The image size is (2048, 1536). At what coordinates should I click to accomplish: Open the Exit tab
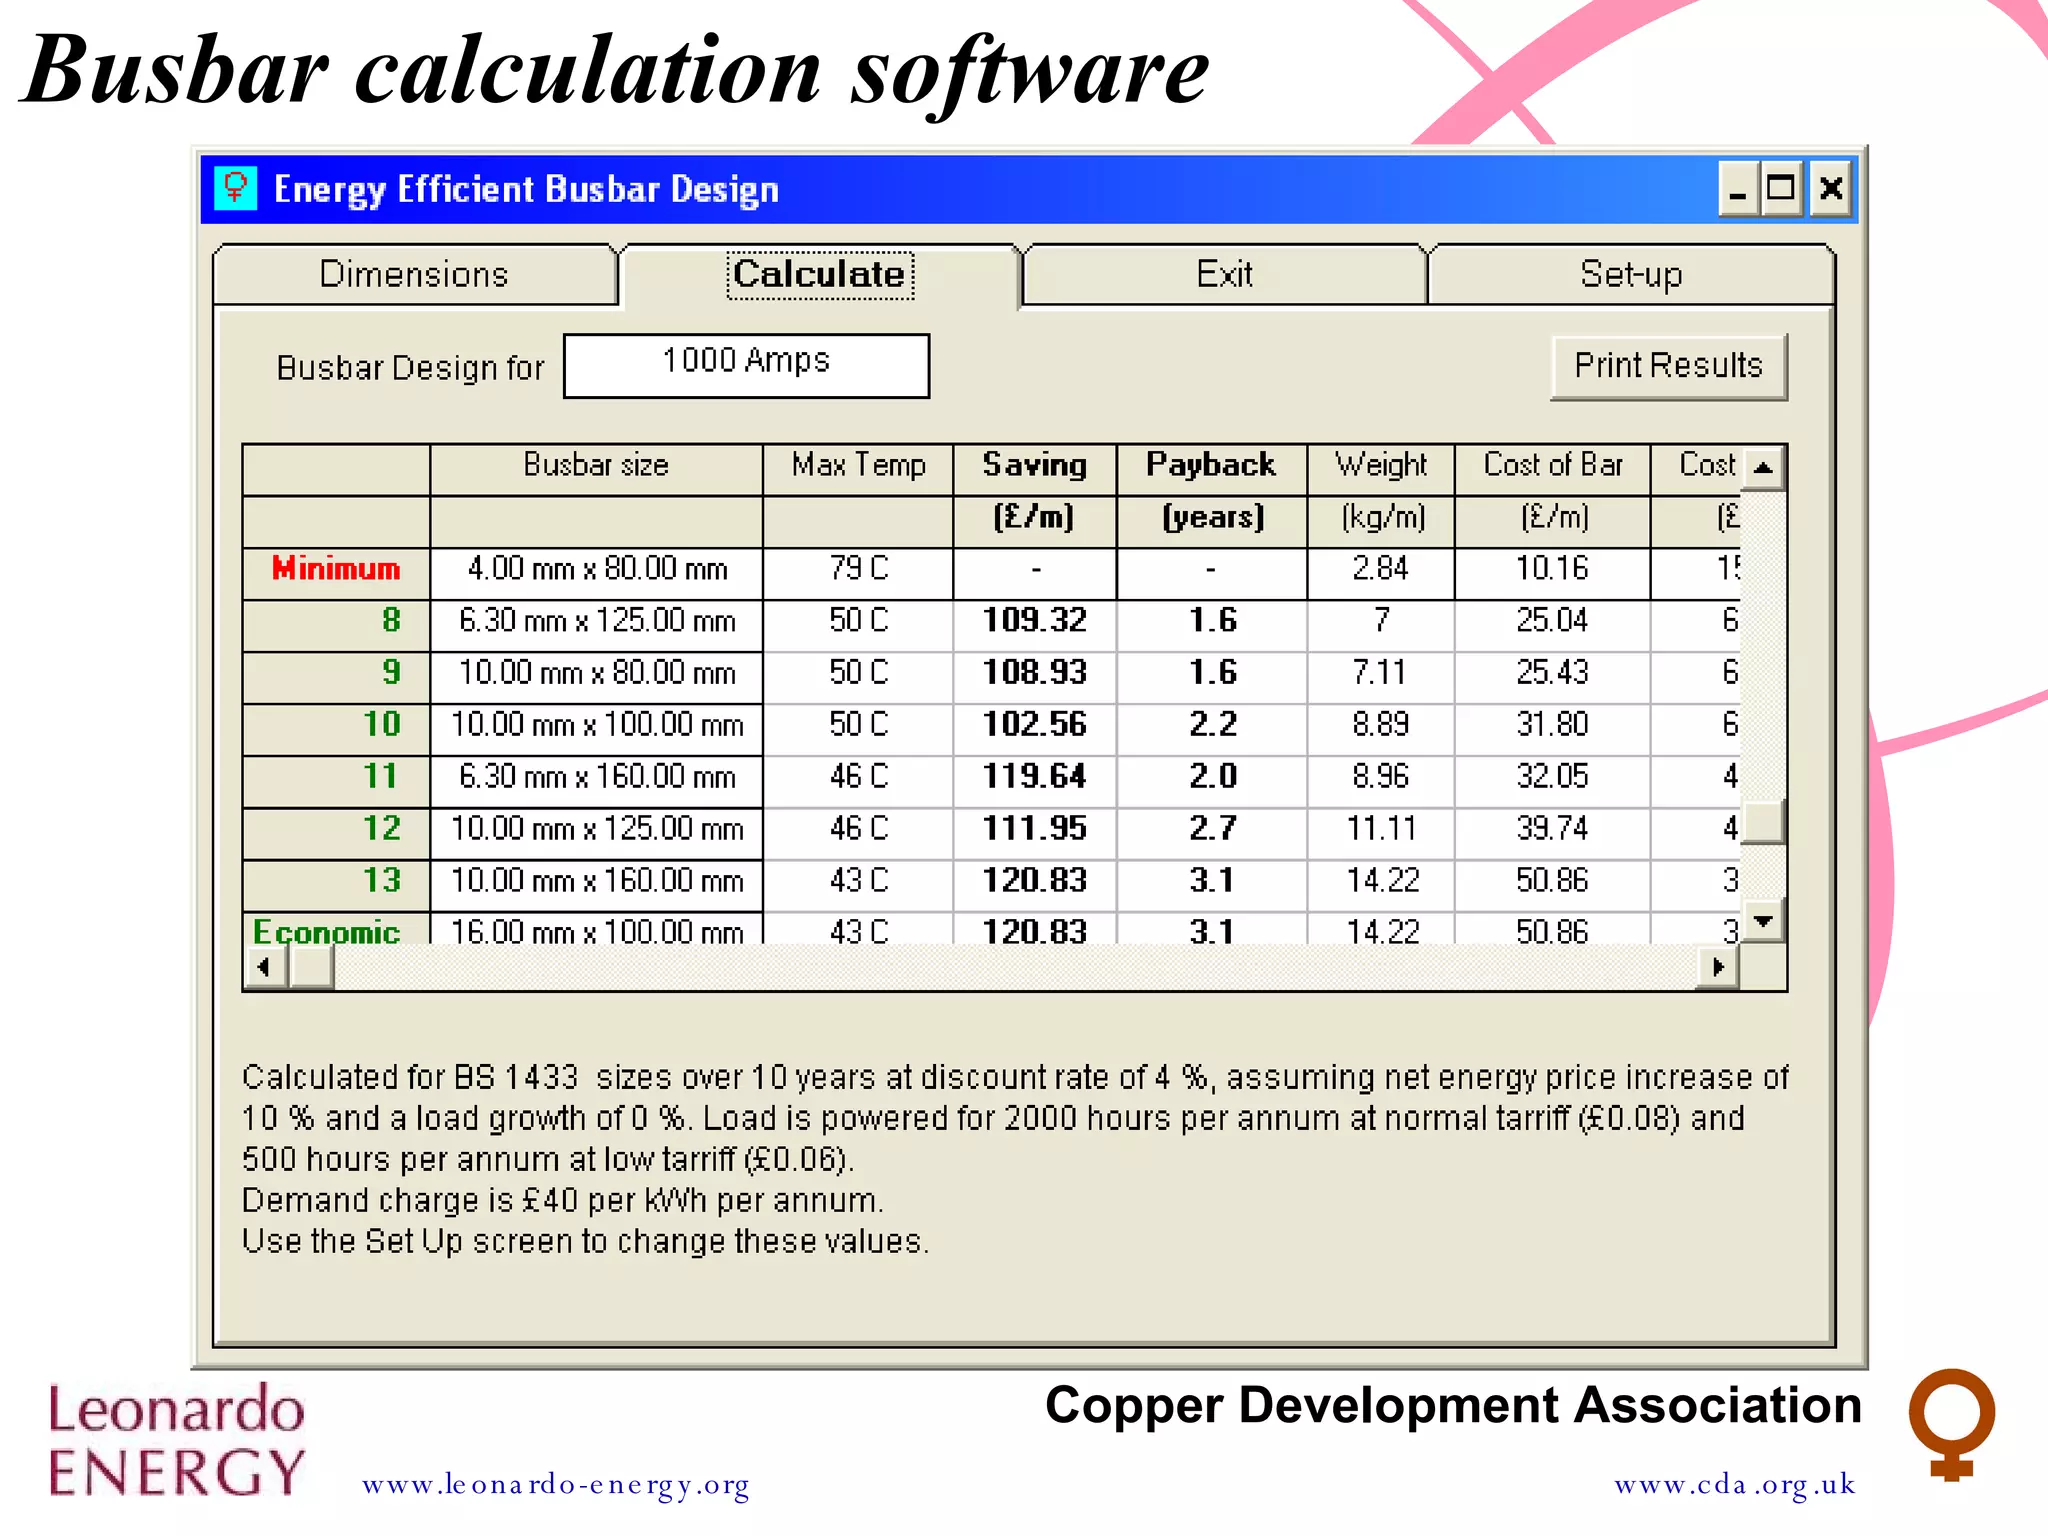click(x=1224, y=275)
